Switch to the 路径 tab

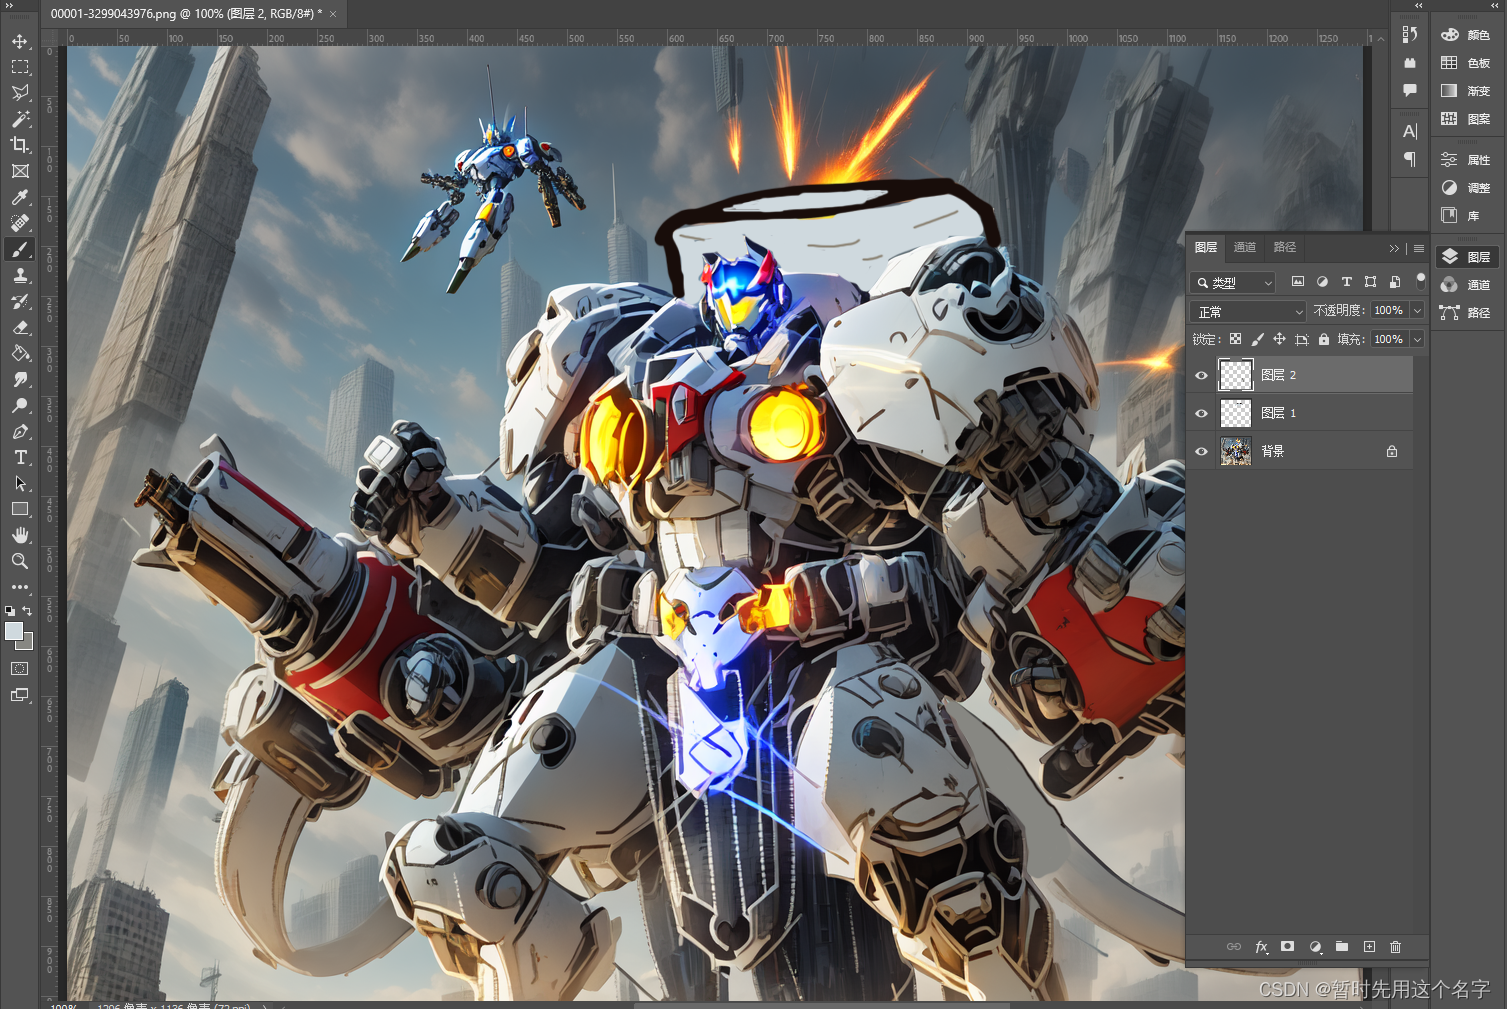click(1285, 247)
